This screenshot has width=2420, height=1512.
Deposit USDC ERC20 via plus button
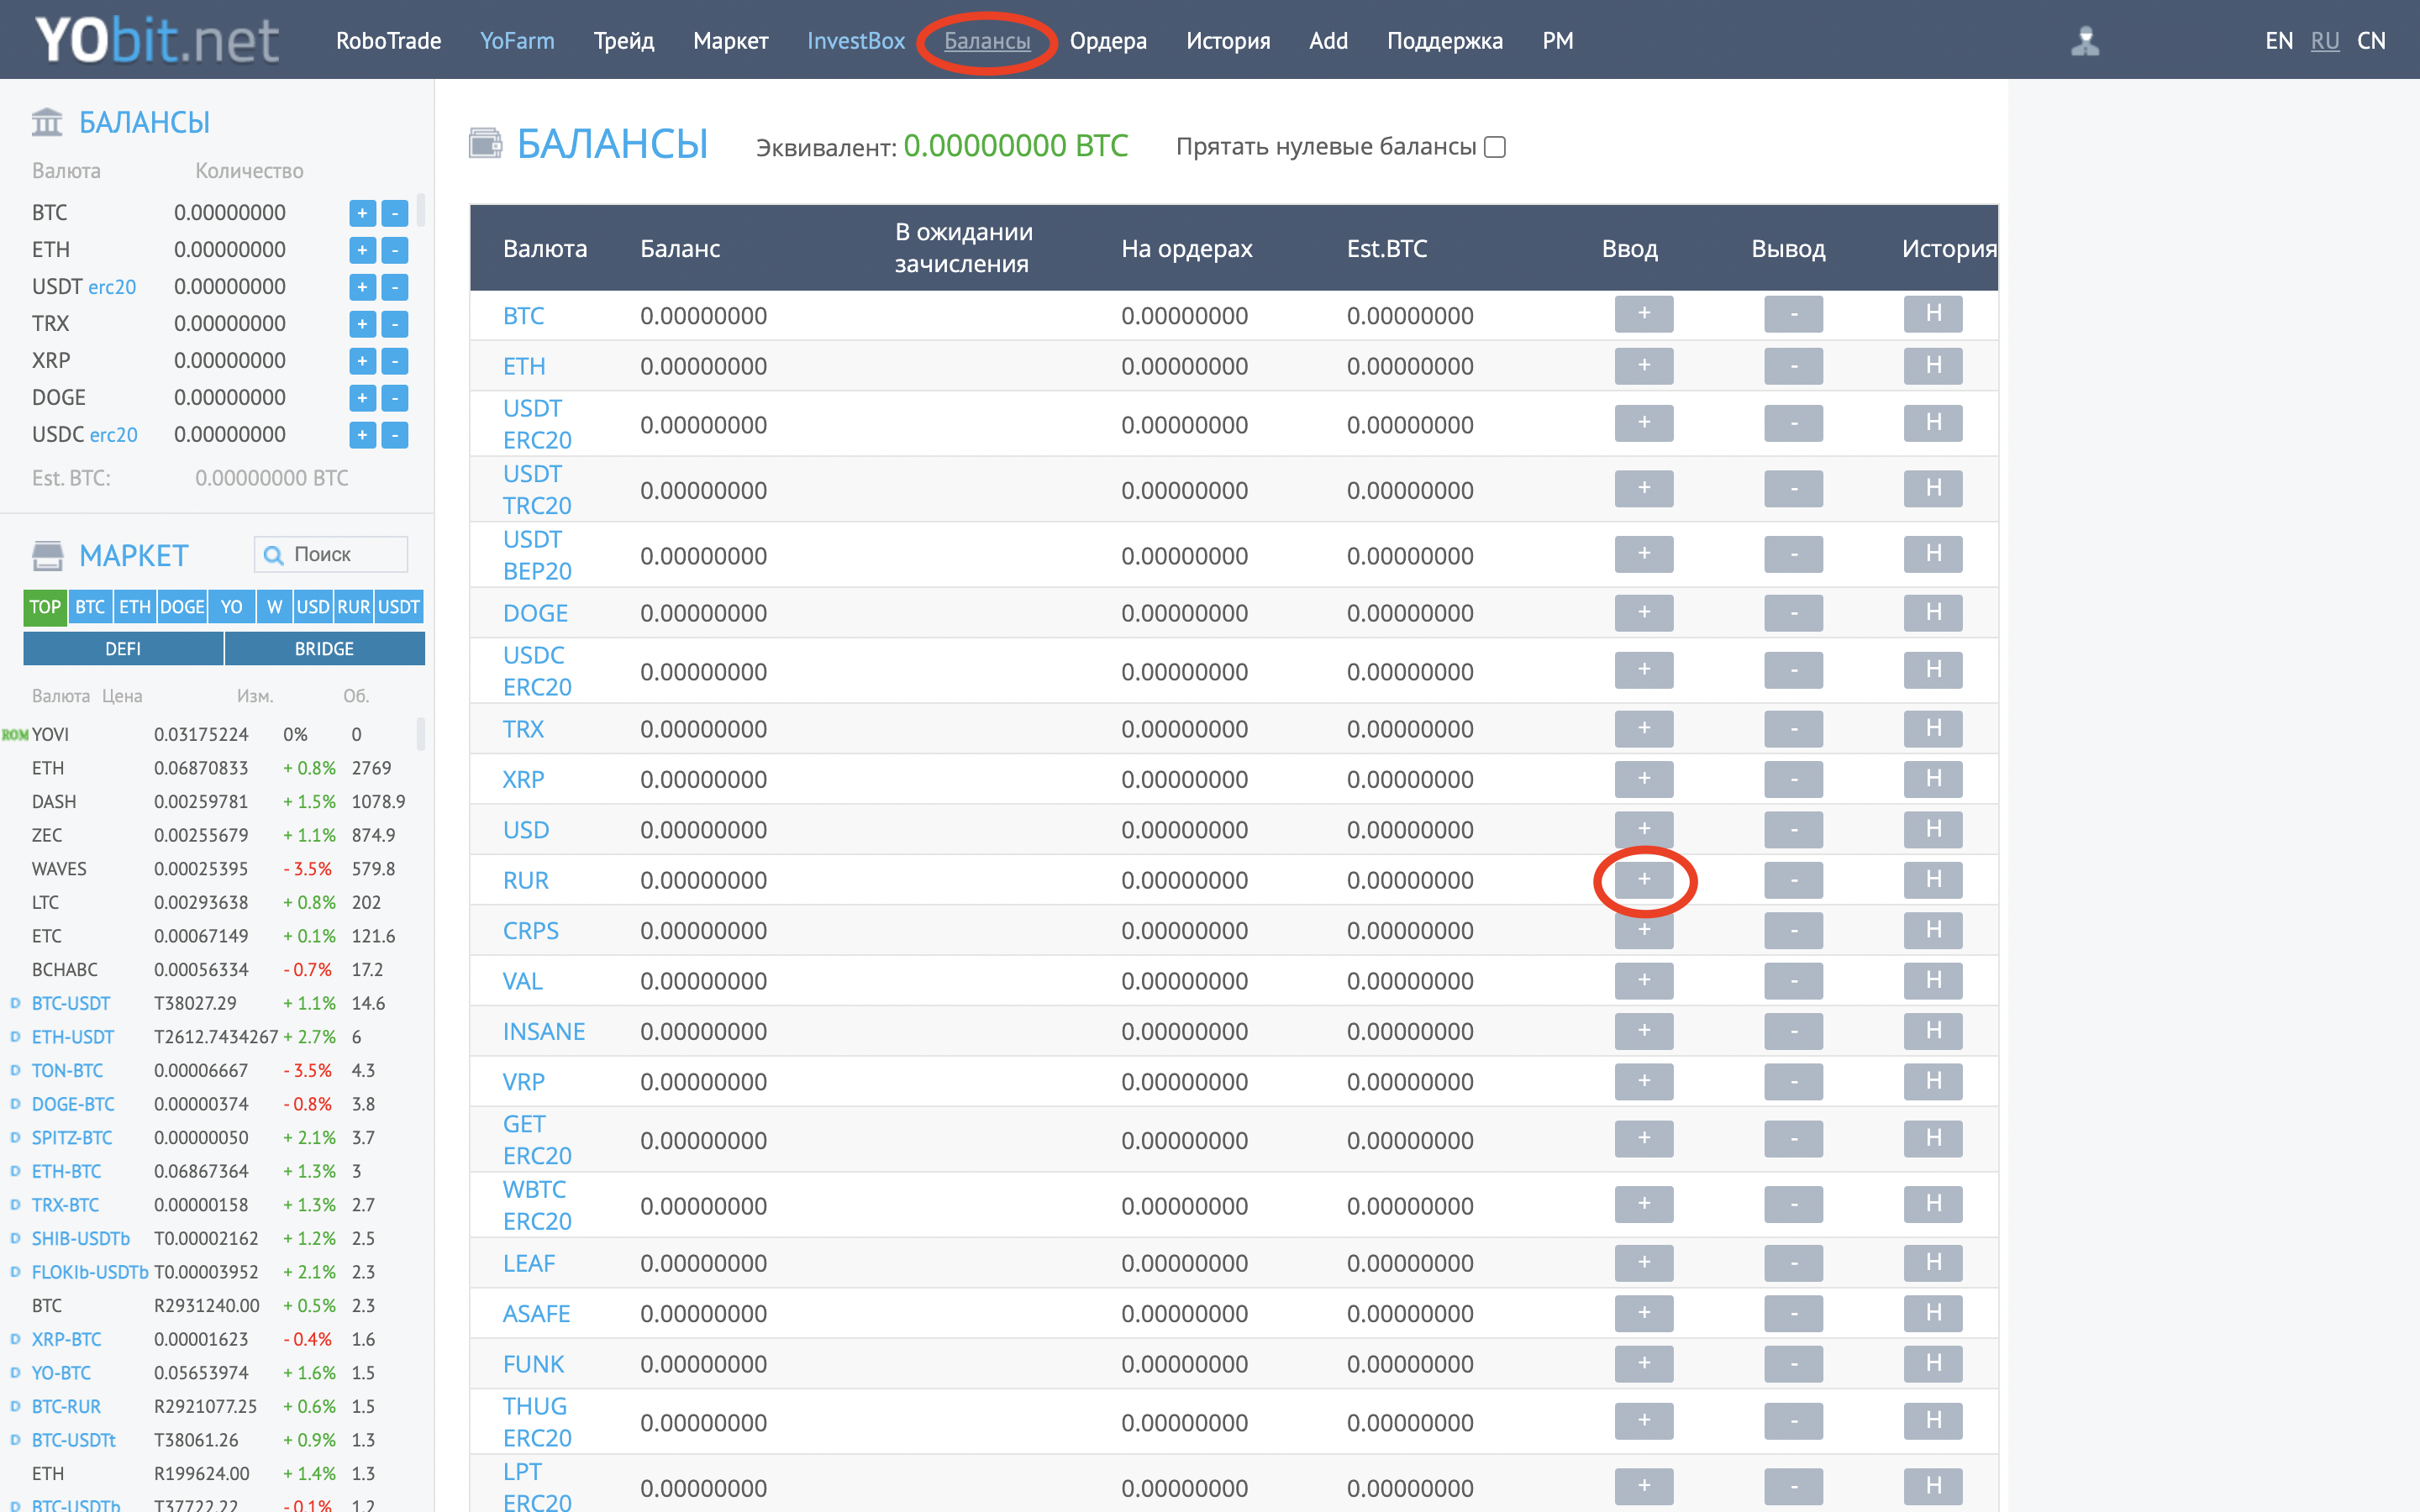pos(1643,670)
